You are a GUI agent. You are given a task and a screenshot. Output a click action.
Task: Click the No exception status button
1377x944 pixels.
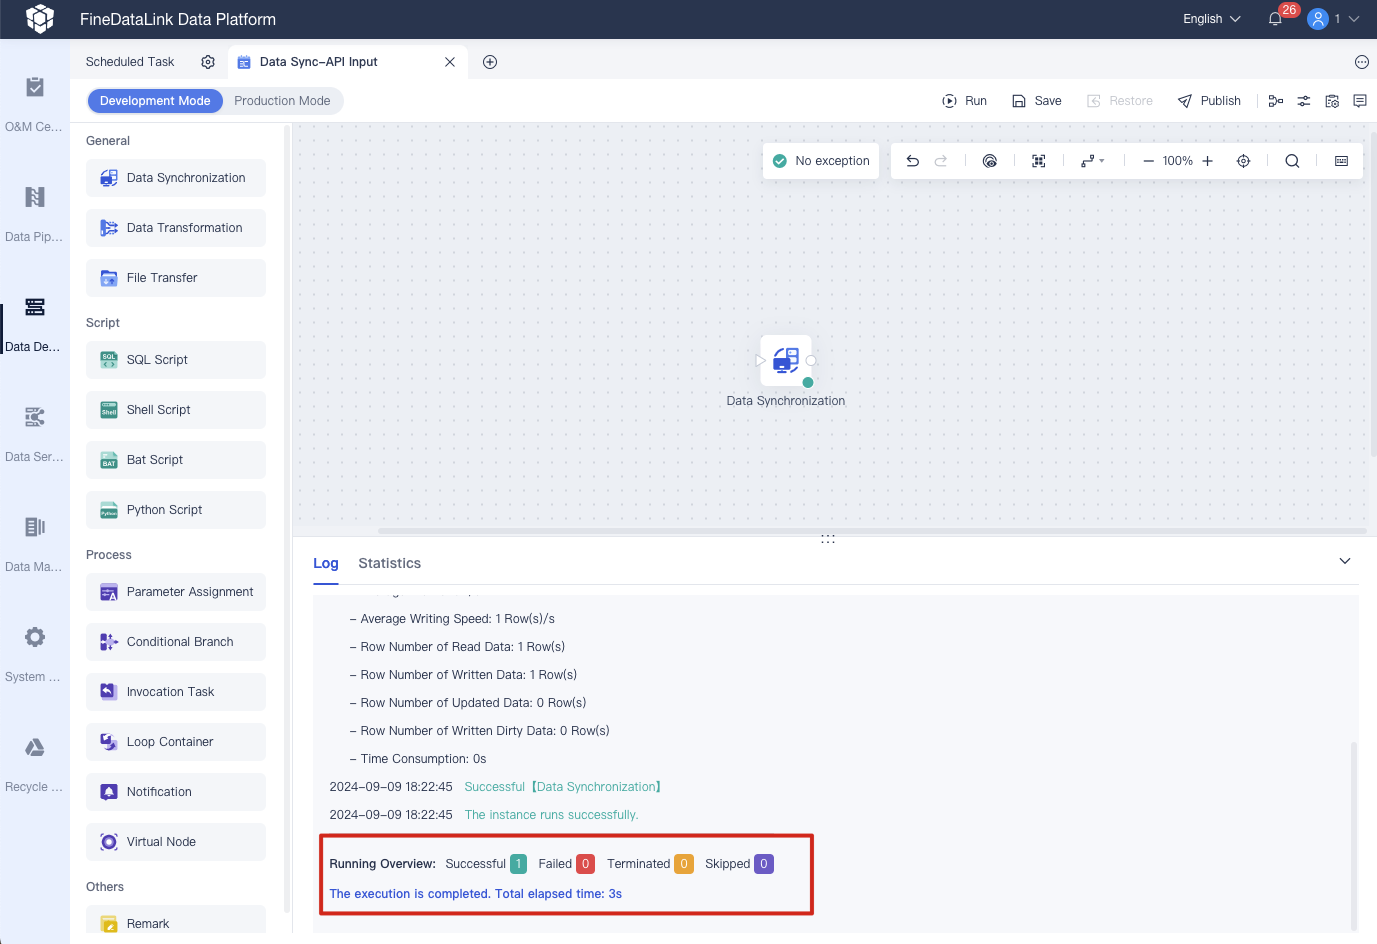pos(821,161)
